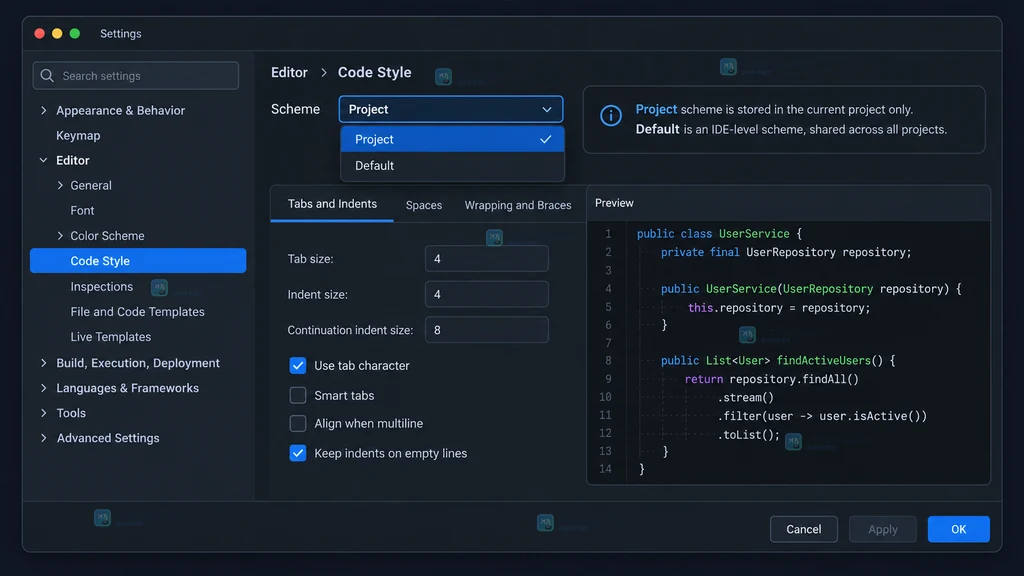This screenshot has height=576, width=1024.
Task: Open Wrapping and Braces tab
Action: coord(518,205)
